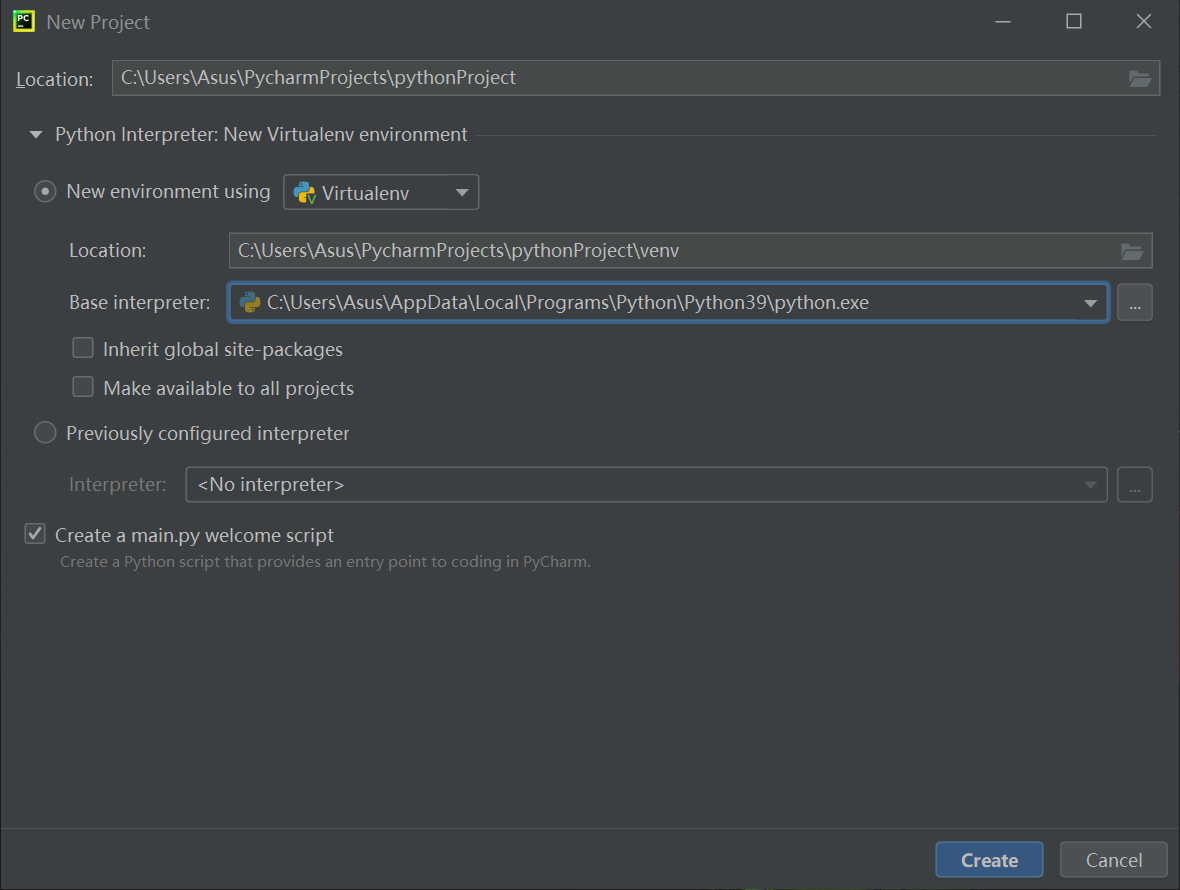
Task: Maximize the New Project window
Action: tap(1074, 21)
